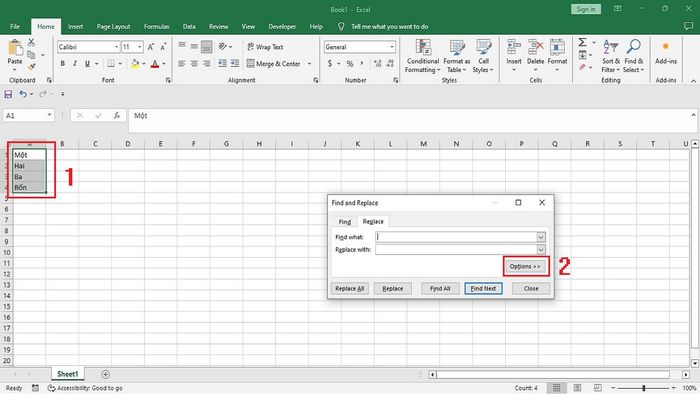Click the Decrease Indent icon
The height and width of the screenshot is (394, 700).
[222, 64]
